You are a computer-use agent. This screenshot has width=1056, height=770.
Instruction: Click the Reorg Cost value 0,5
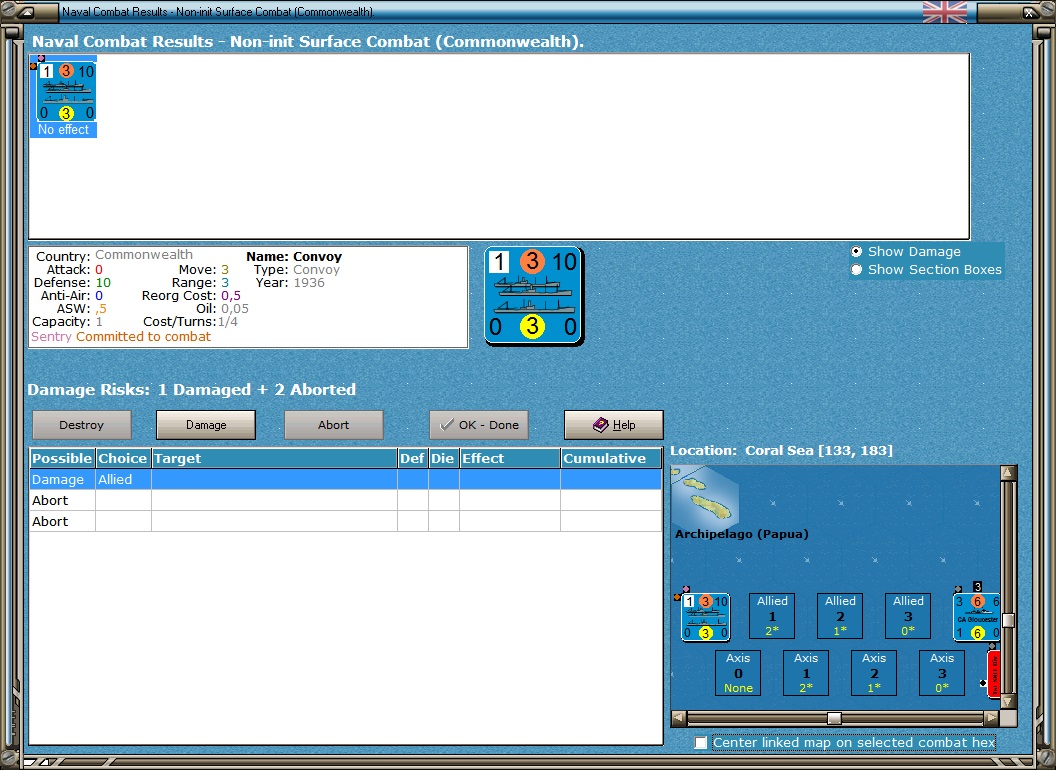tap(230, 296)
